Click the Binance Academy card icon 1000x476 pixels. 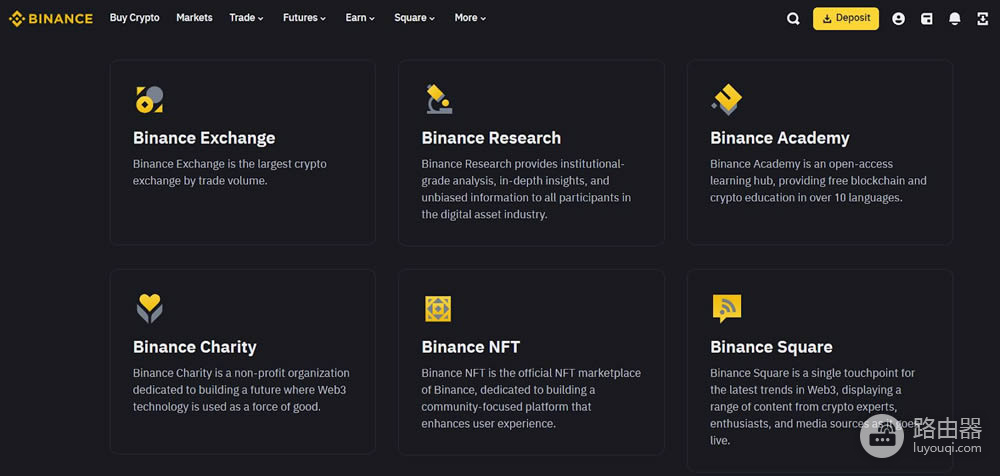[x=727, y=100]
